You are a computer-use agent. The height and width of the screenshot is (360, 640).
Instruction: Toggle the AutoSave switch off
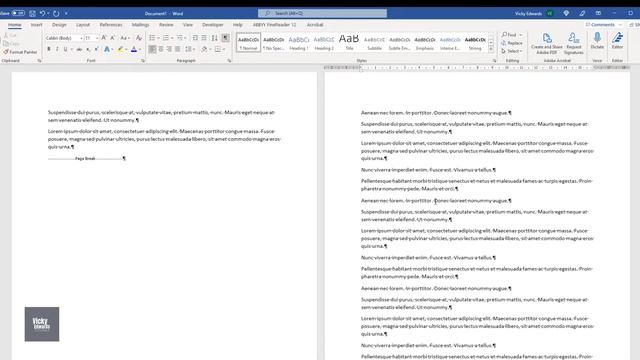pos(18,13)
